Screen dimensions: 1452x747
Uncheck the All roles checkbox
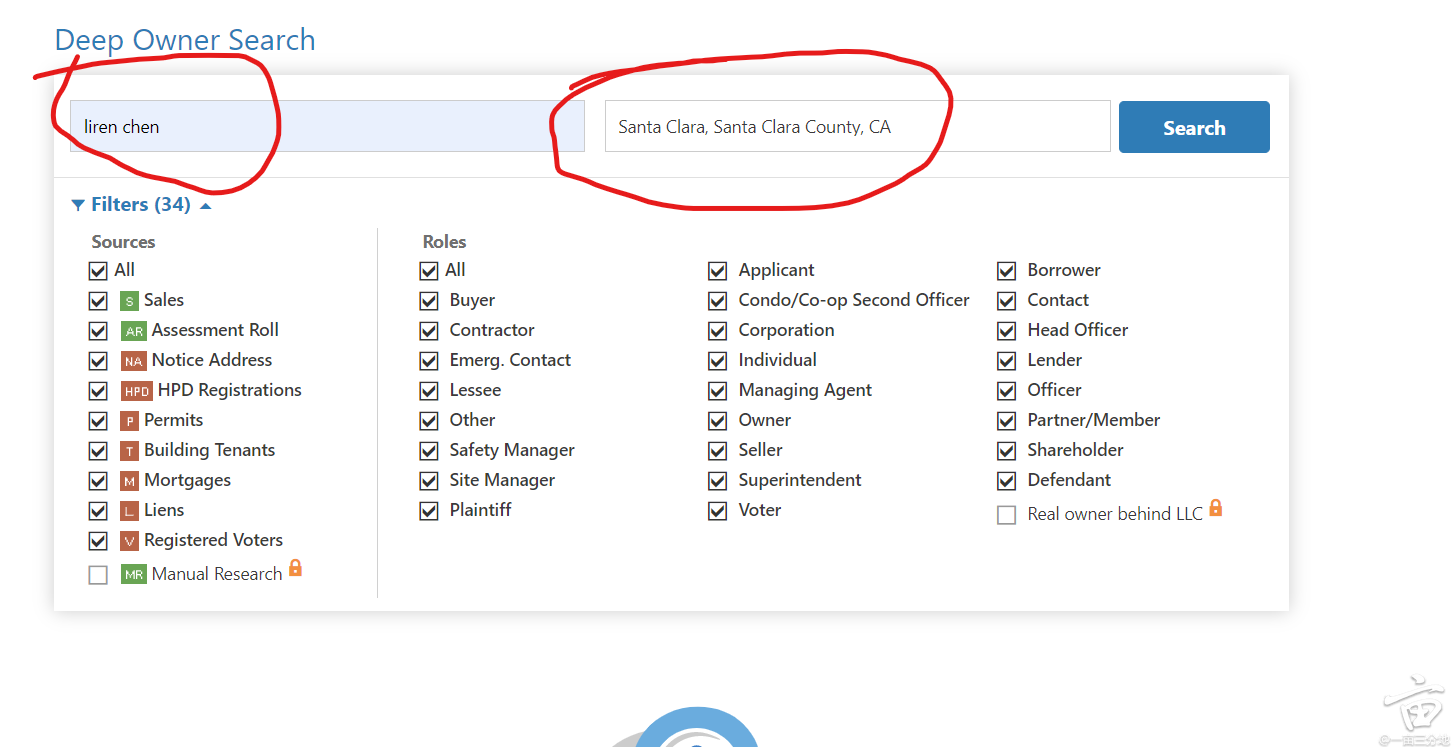coord(429,271)
